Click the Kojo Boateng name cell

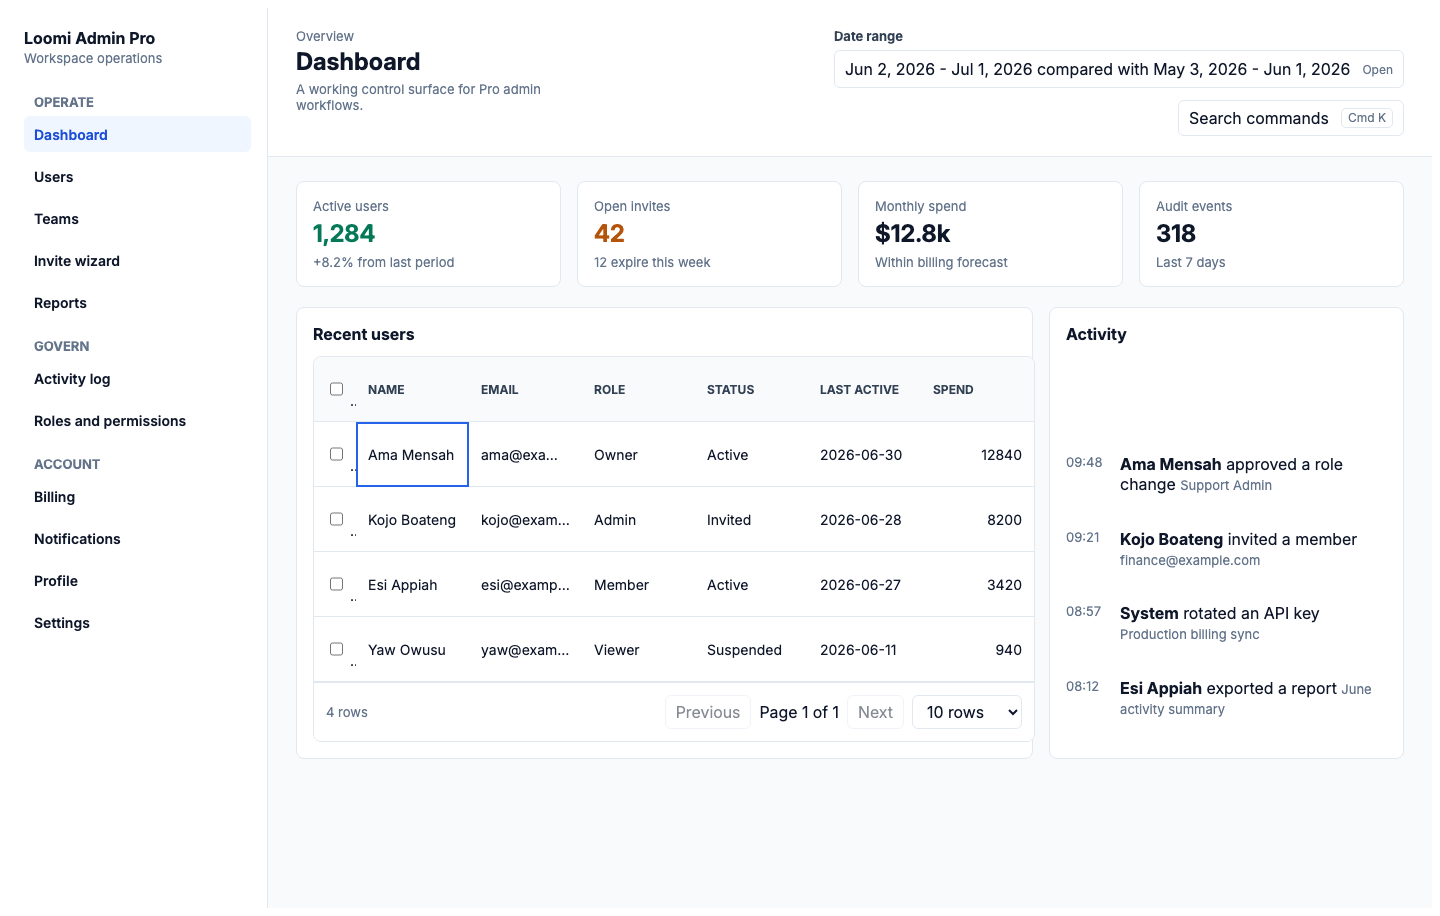(412, 520)
